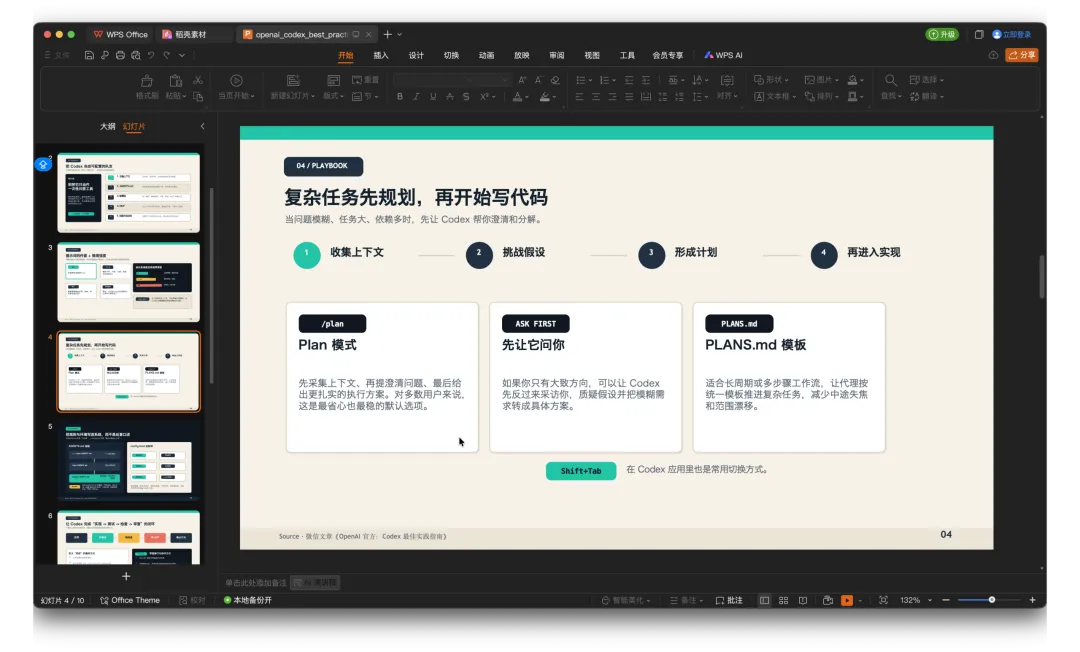Click the Login (立即登录) link
The height and width of the screenshot is (652, 1080).
(x=1012, y=34)
